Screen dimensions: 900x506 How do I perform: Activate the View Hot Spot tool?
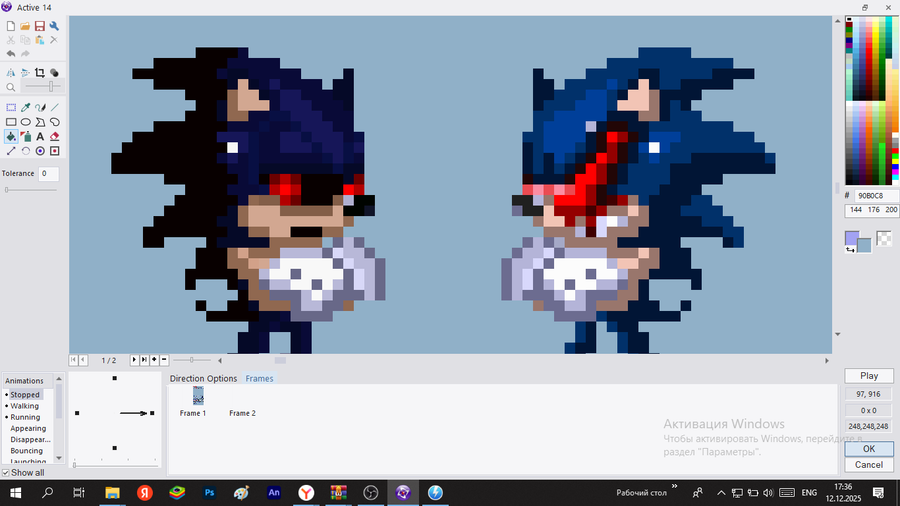pyautogui.click(x=40, y=151)
